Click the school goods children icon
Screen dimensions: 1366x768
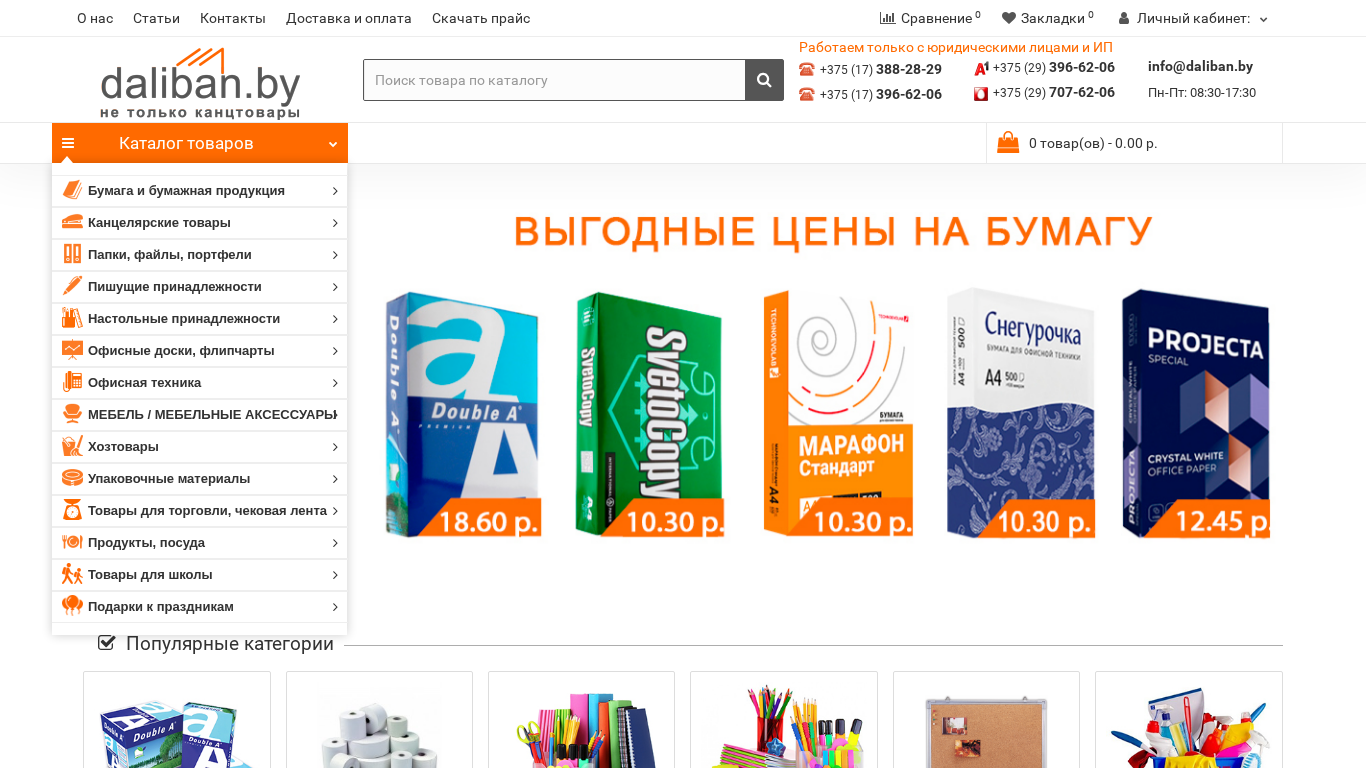72,574
